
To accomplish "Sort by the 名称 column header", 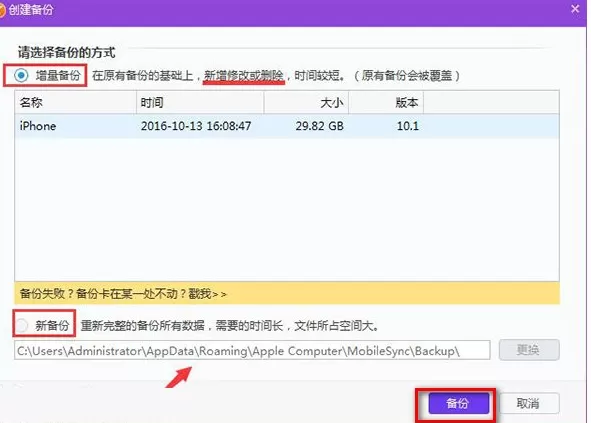I will pyautogui.click(x=75, y=102).
